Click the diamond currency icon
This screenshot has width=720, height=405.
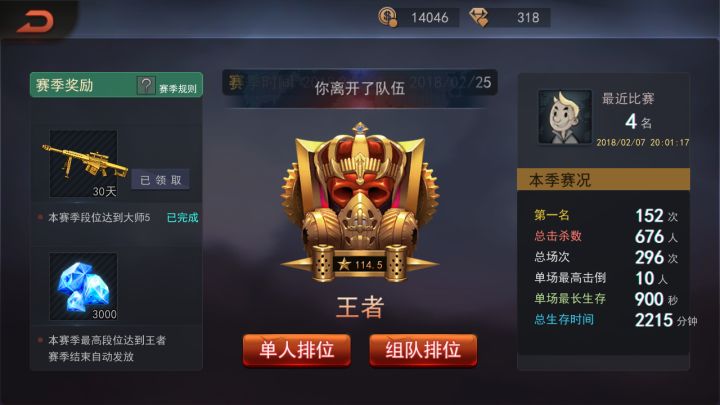tap(479, 17)
